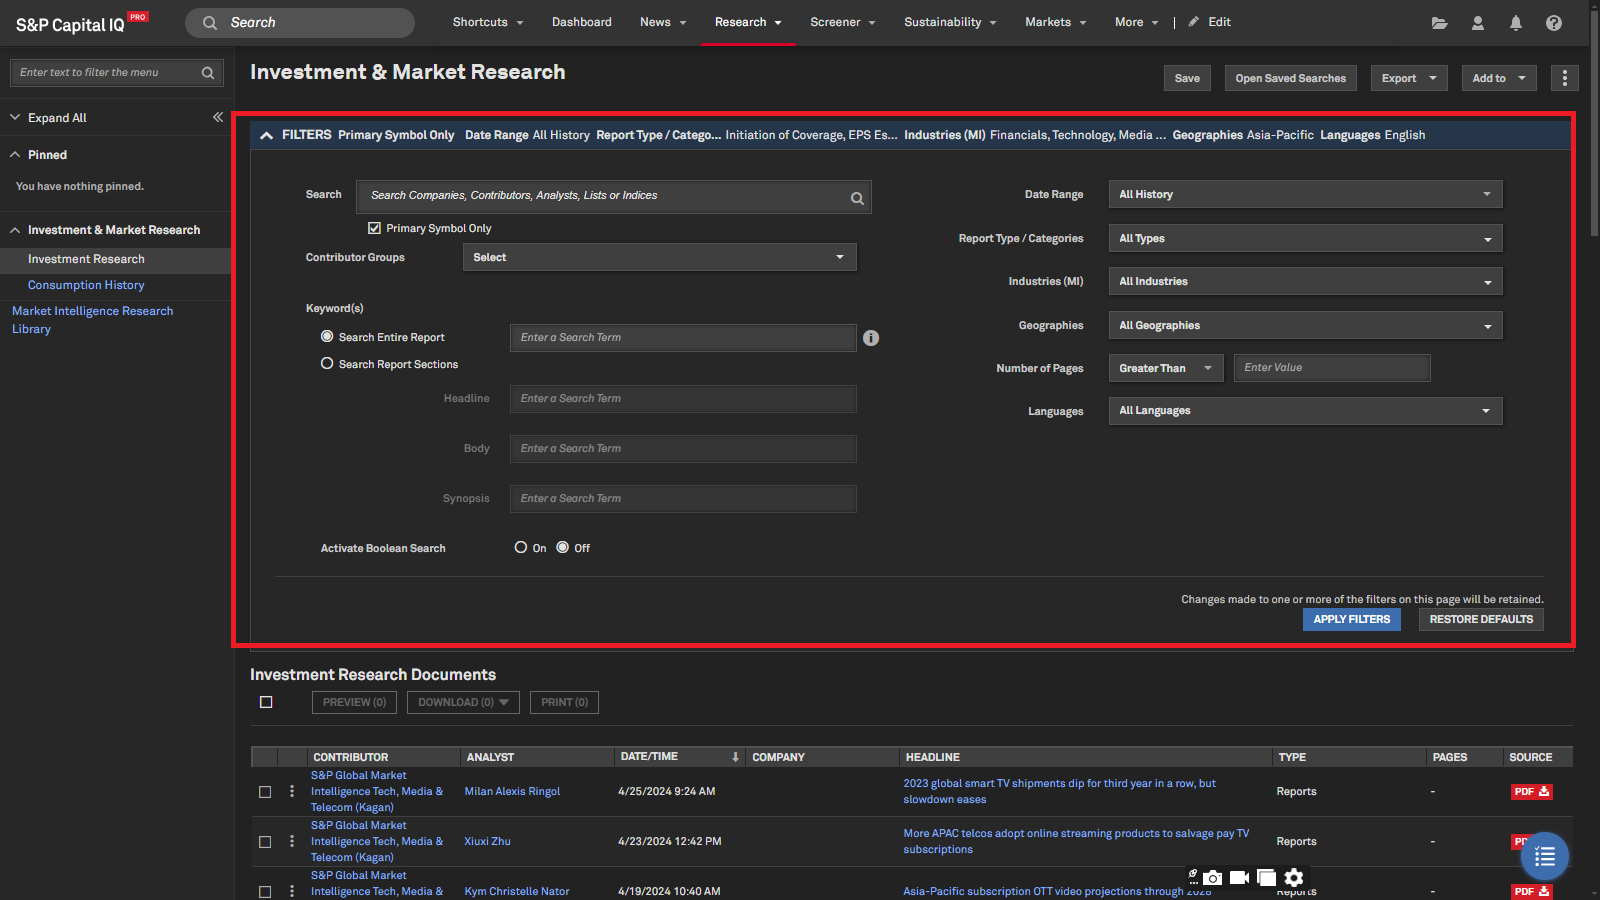Image resolution: width=1600 pixels, height=900 pixels.
Task: Click the APPLY FILTERS button
Action: click(1351, 619)
